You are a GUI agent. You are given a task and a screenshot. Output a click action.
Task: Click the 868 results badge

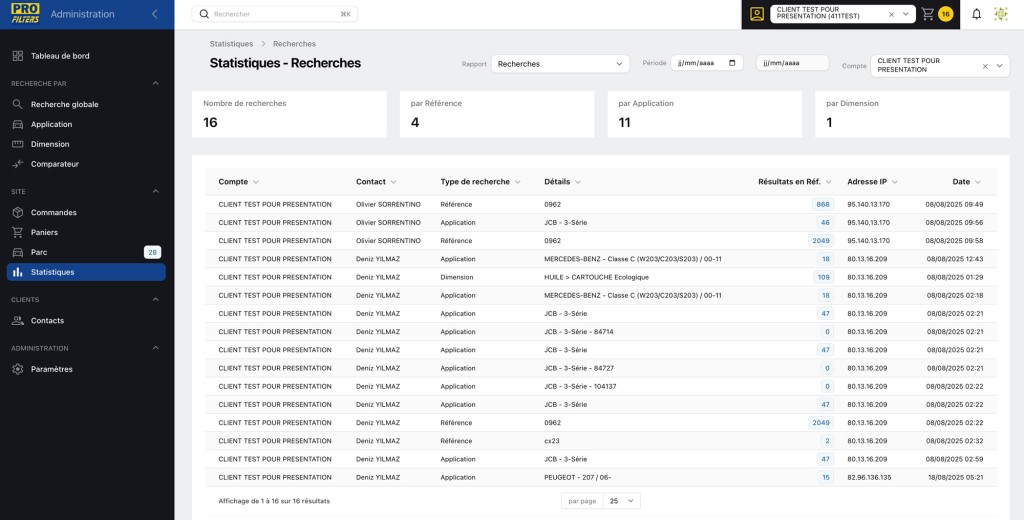[823, 204]
